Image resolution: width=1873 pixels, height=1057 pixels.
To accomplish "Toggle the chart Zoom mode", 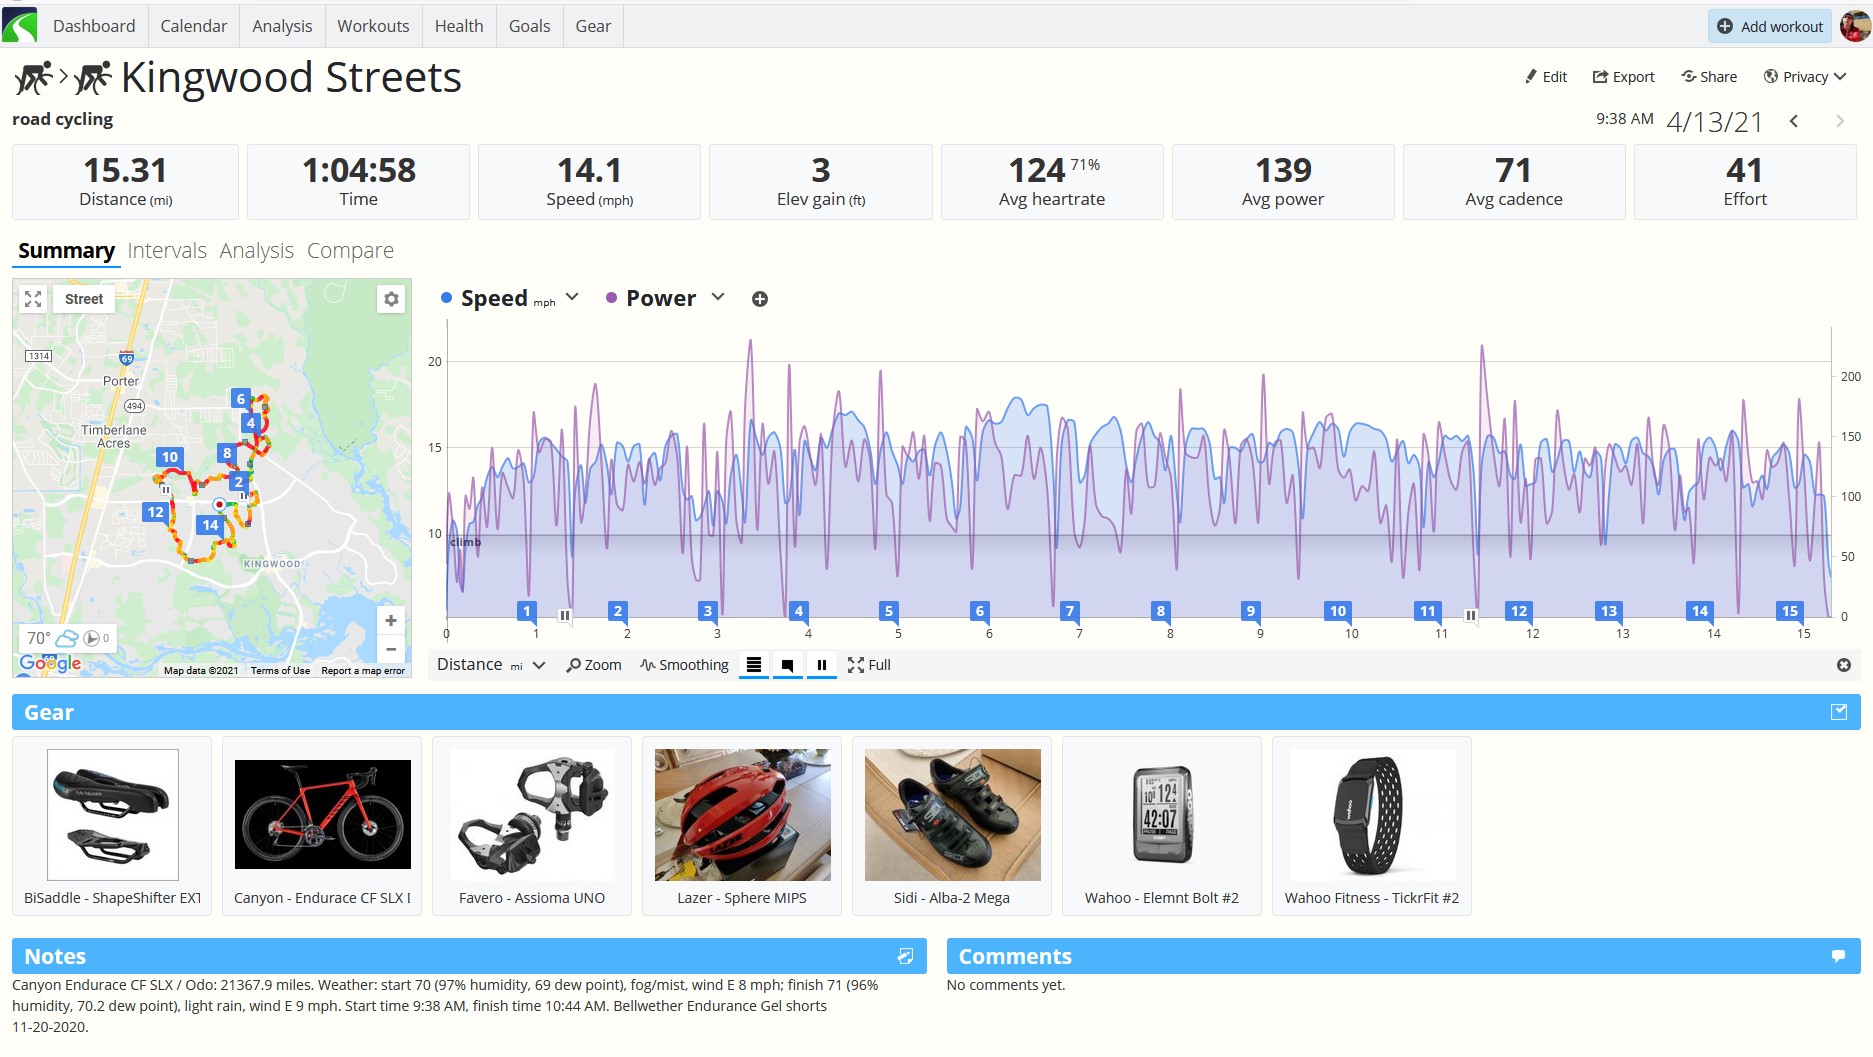I will [x=594, y=665].
